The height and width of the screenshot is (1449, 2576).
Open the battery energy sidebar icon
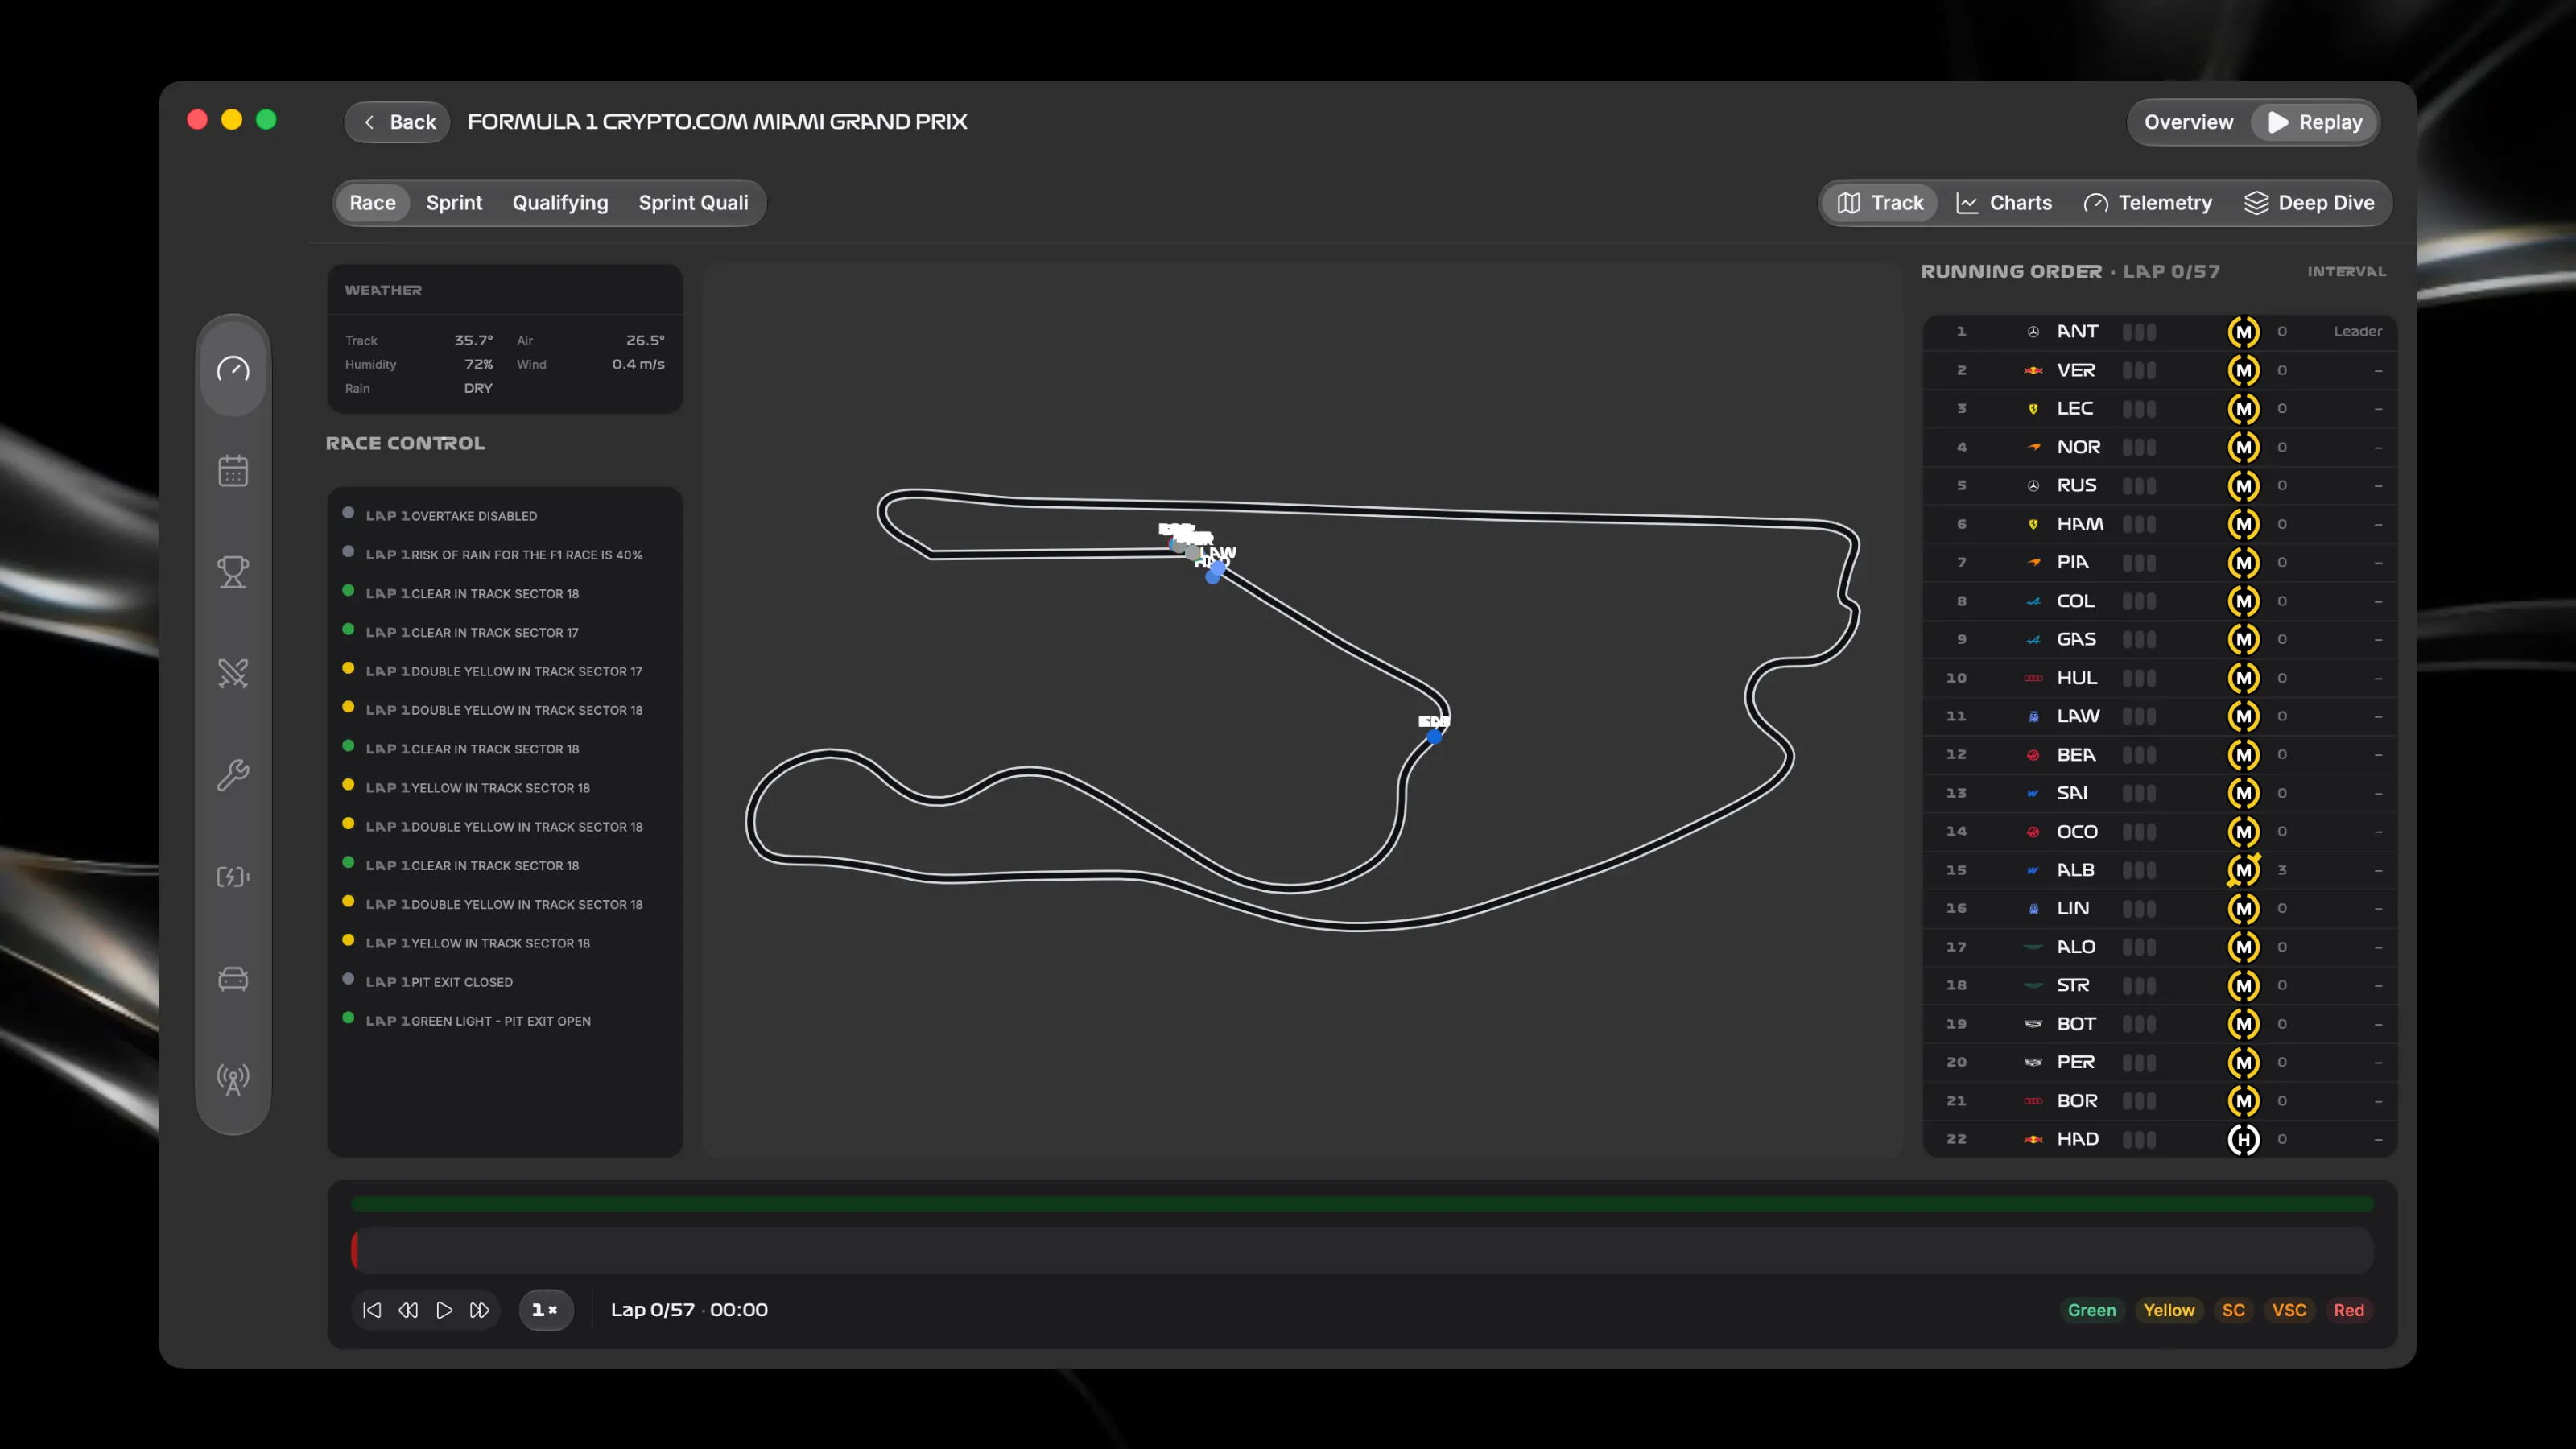tap(233, 877)
